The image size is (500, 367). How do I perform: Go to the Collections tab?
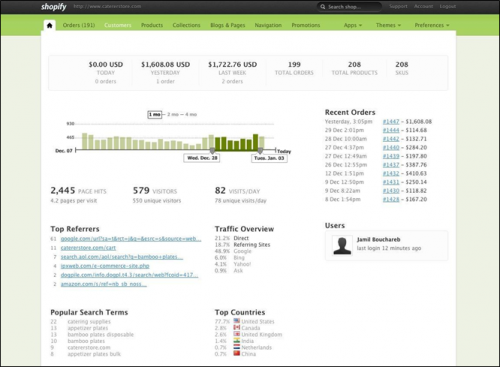[186, 25]
